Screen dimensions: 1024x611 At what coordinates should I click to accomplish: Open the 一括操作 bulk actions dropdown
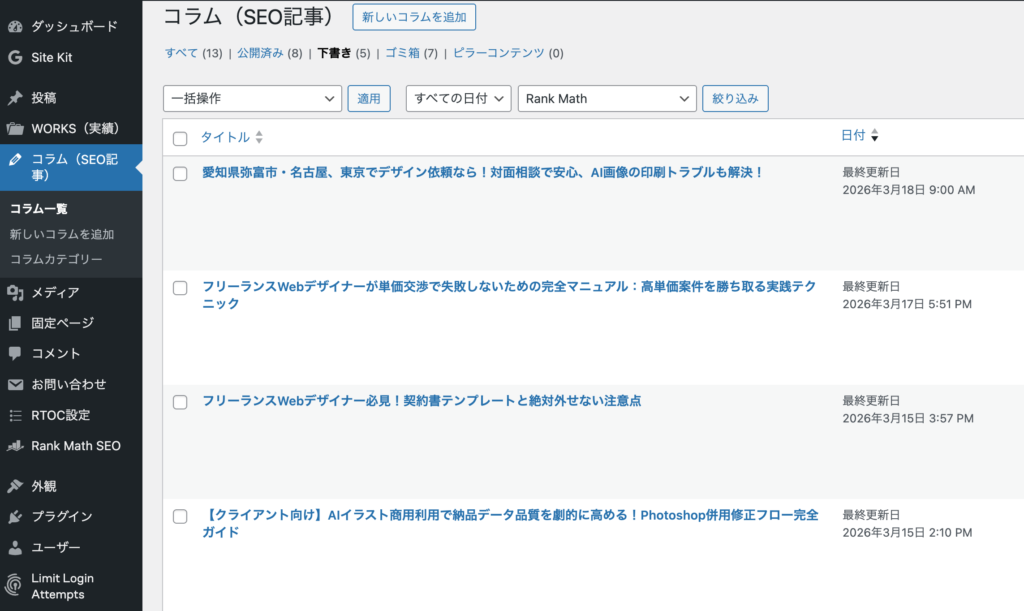click(x=252, y=99)
